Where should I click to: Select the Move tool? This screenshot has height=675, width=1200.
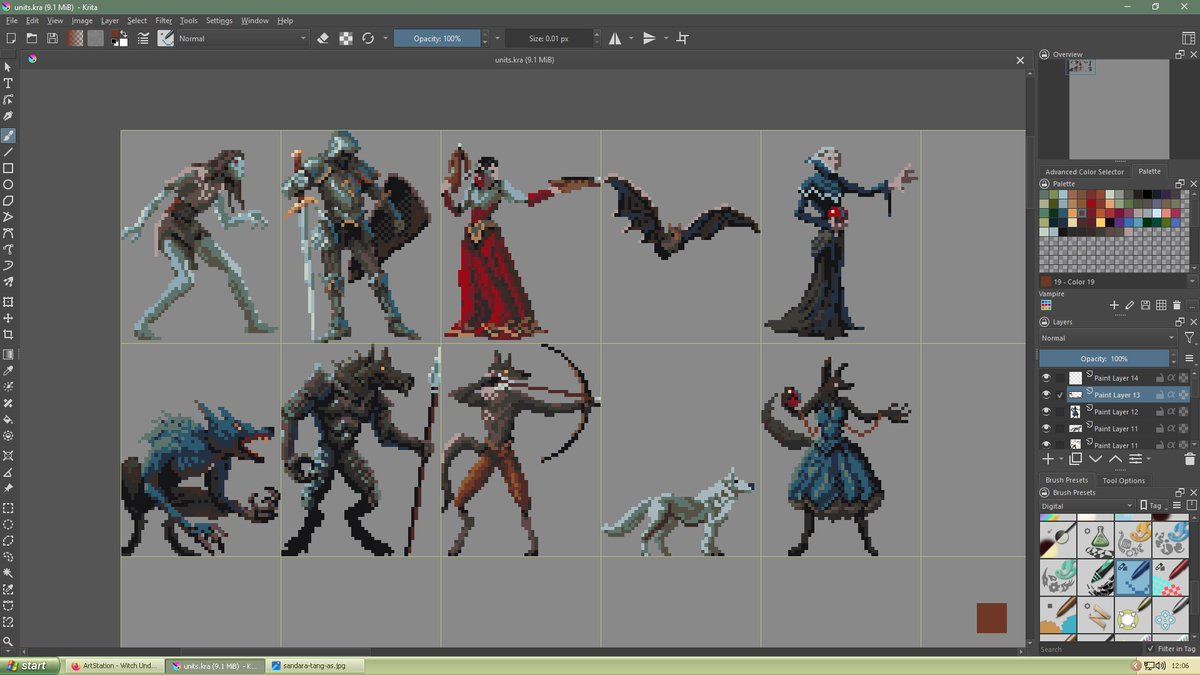tap(8, 318)
